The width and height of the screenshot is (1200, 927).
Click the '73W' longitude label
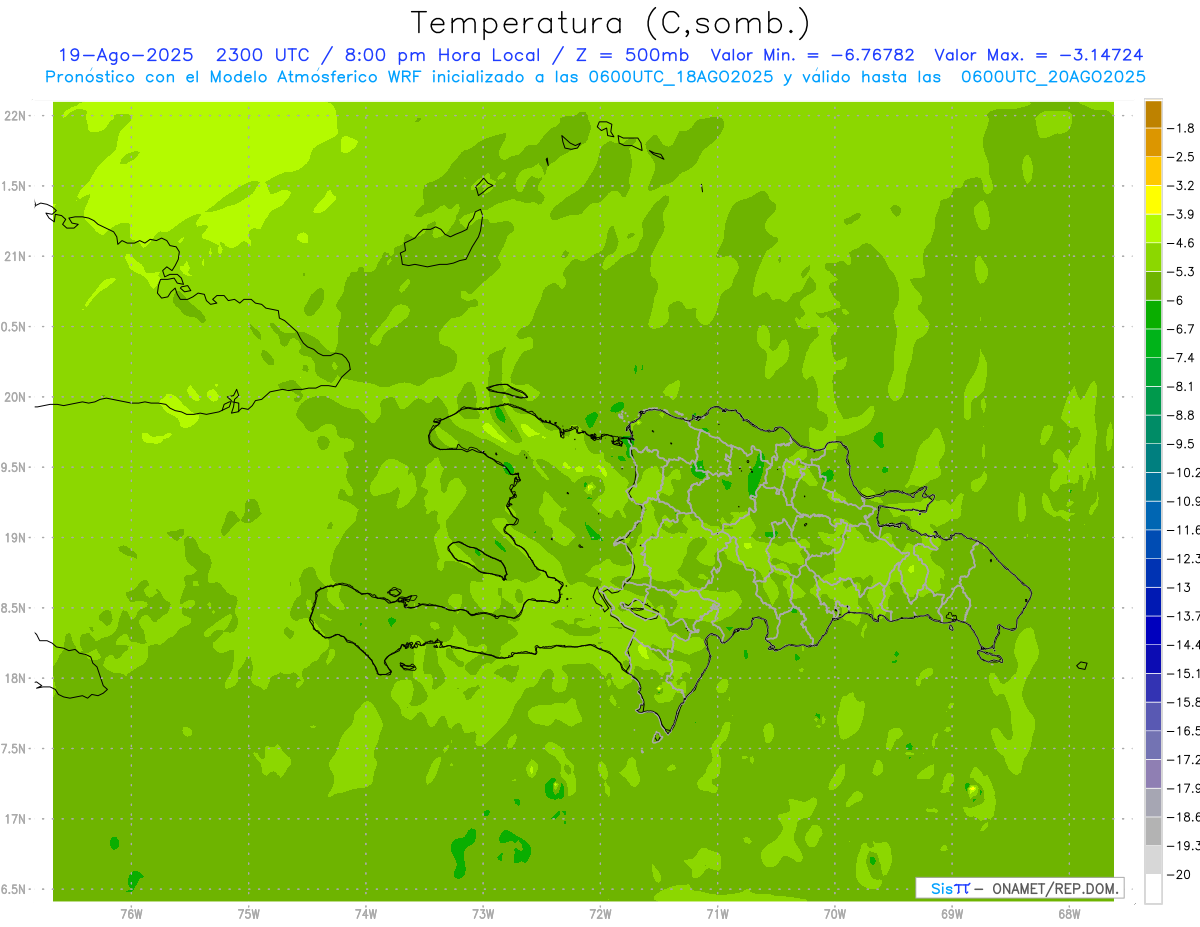tap(483, 914)
